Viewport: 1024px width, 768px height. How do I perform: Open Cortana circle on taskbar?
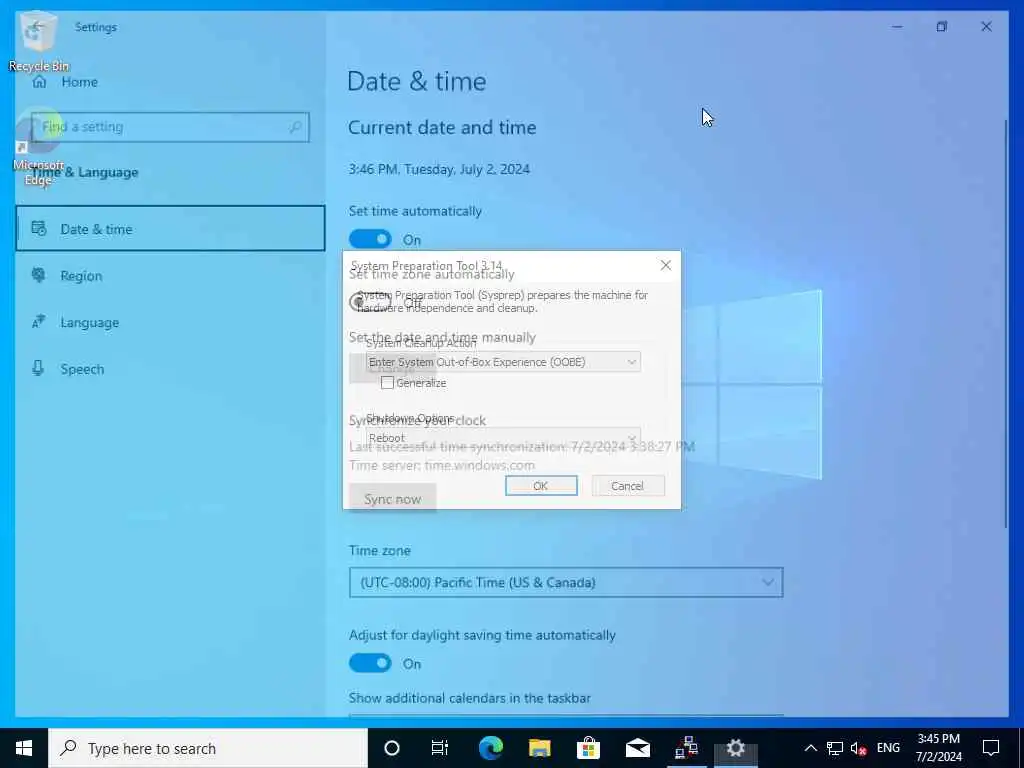[x=391, y=748]
